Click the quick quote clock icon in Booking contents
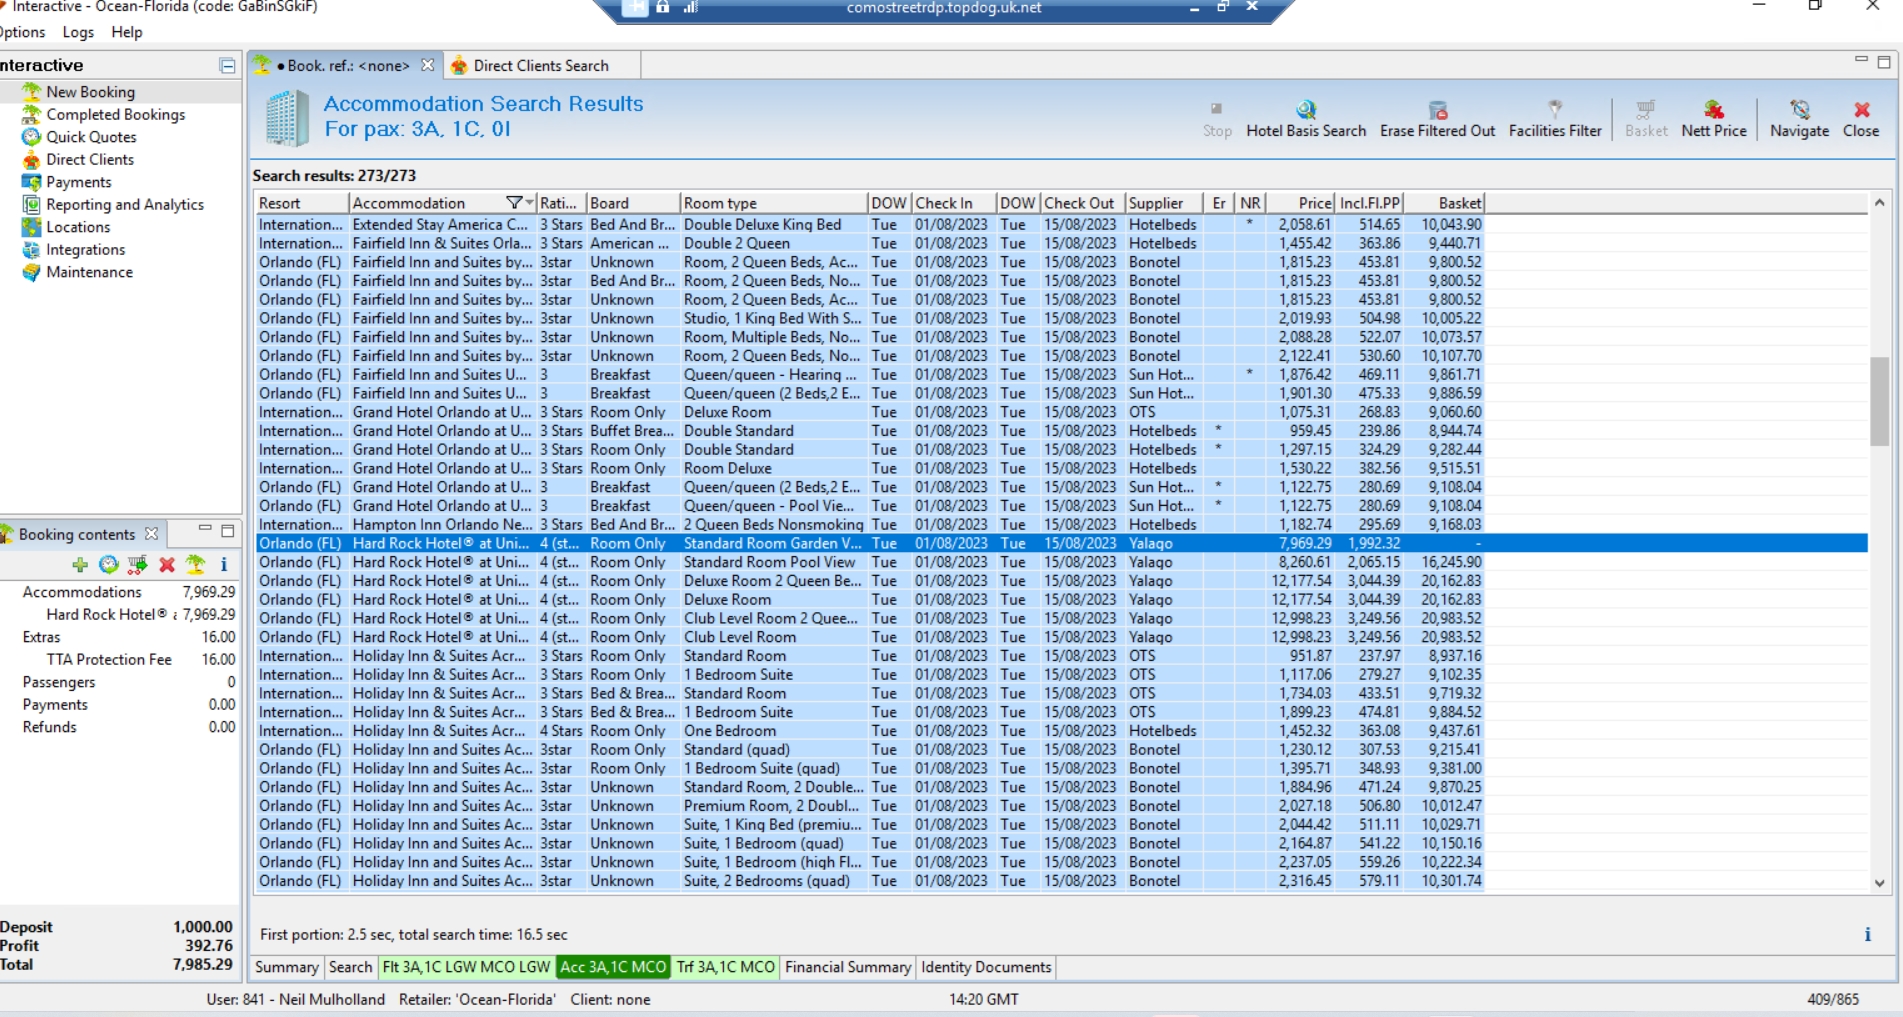Screen dimensions: 1903x1017 click(109, 565)
